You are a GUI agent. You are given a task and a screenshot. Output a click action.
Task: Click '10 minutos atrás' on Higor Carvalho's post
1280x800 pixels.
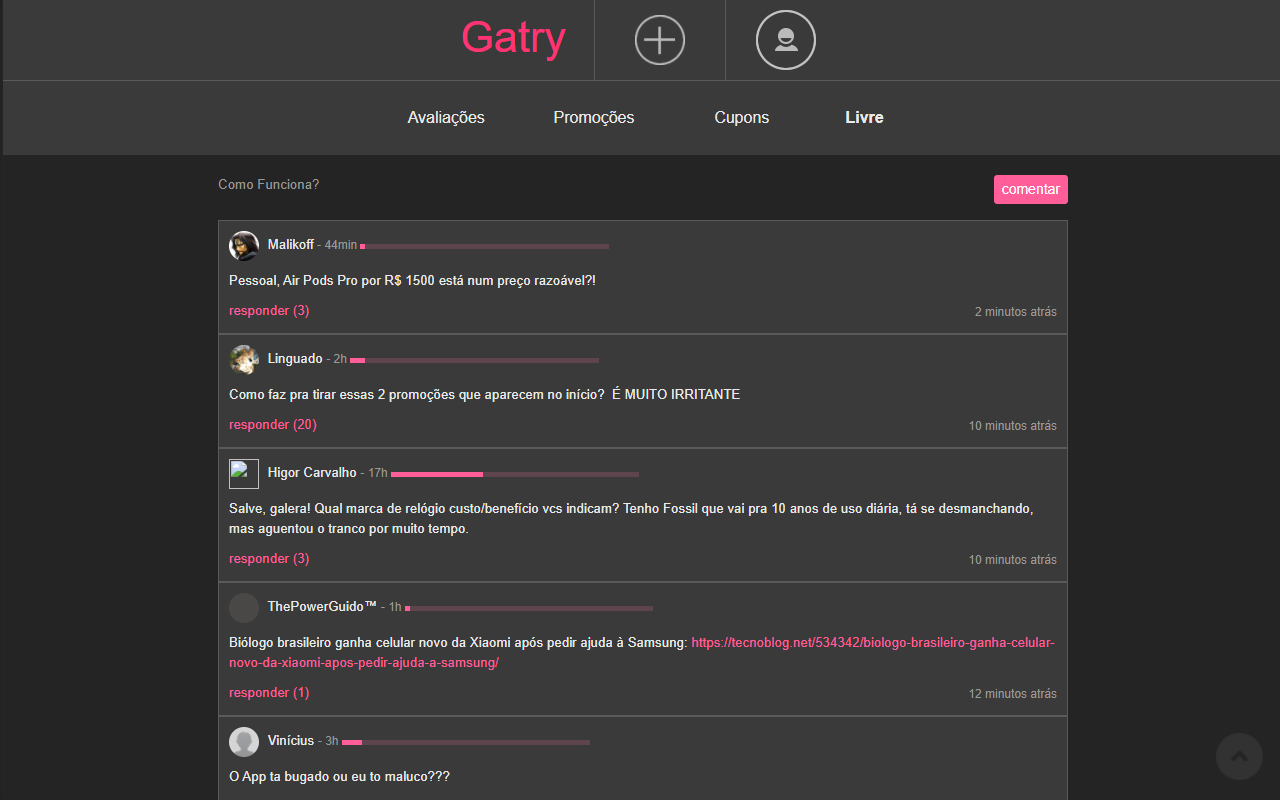coord(1012,560)
